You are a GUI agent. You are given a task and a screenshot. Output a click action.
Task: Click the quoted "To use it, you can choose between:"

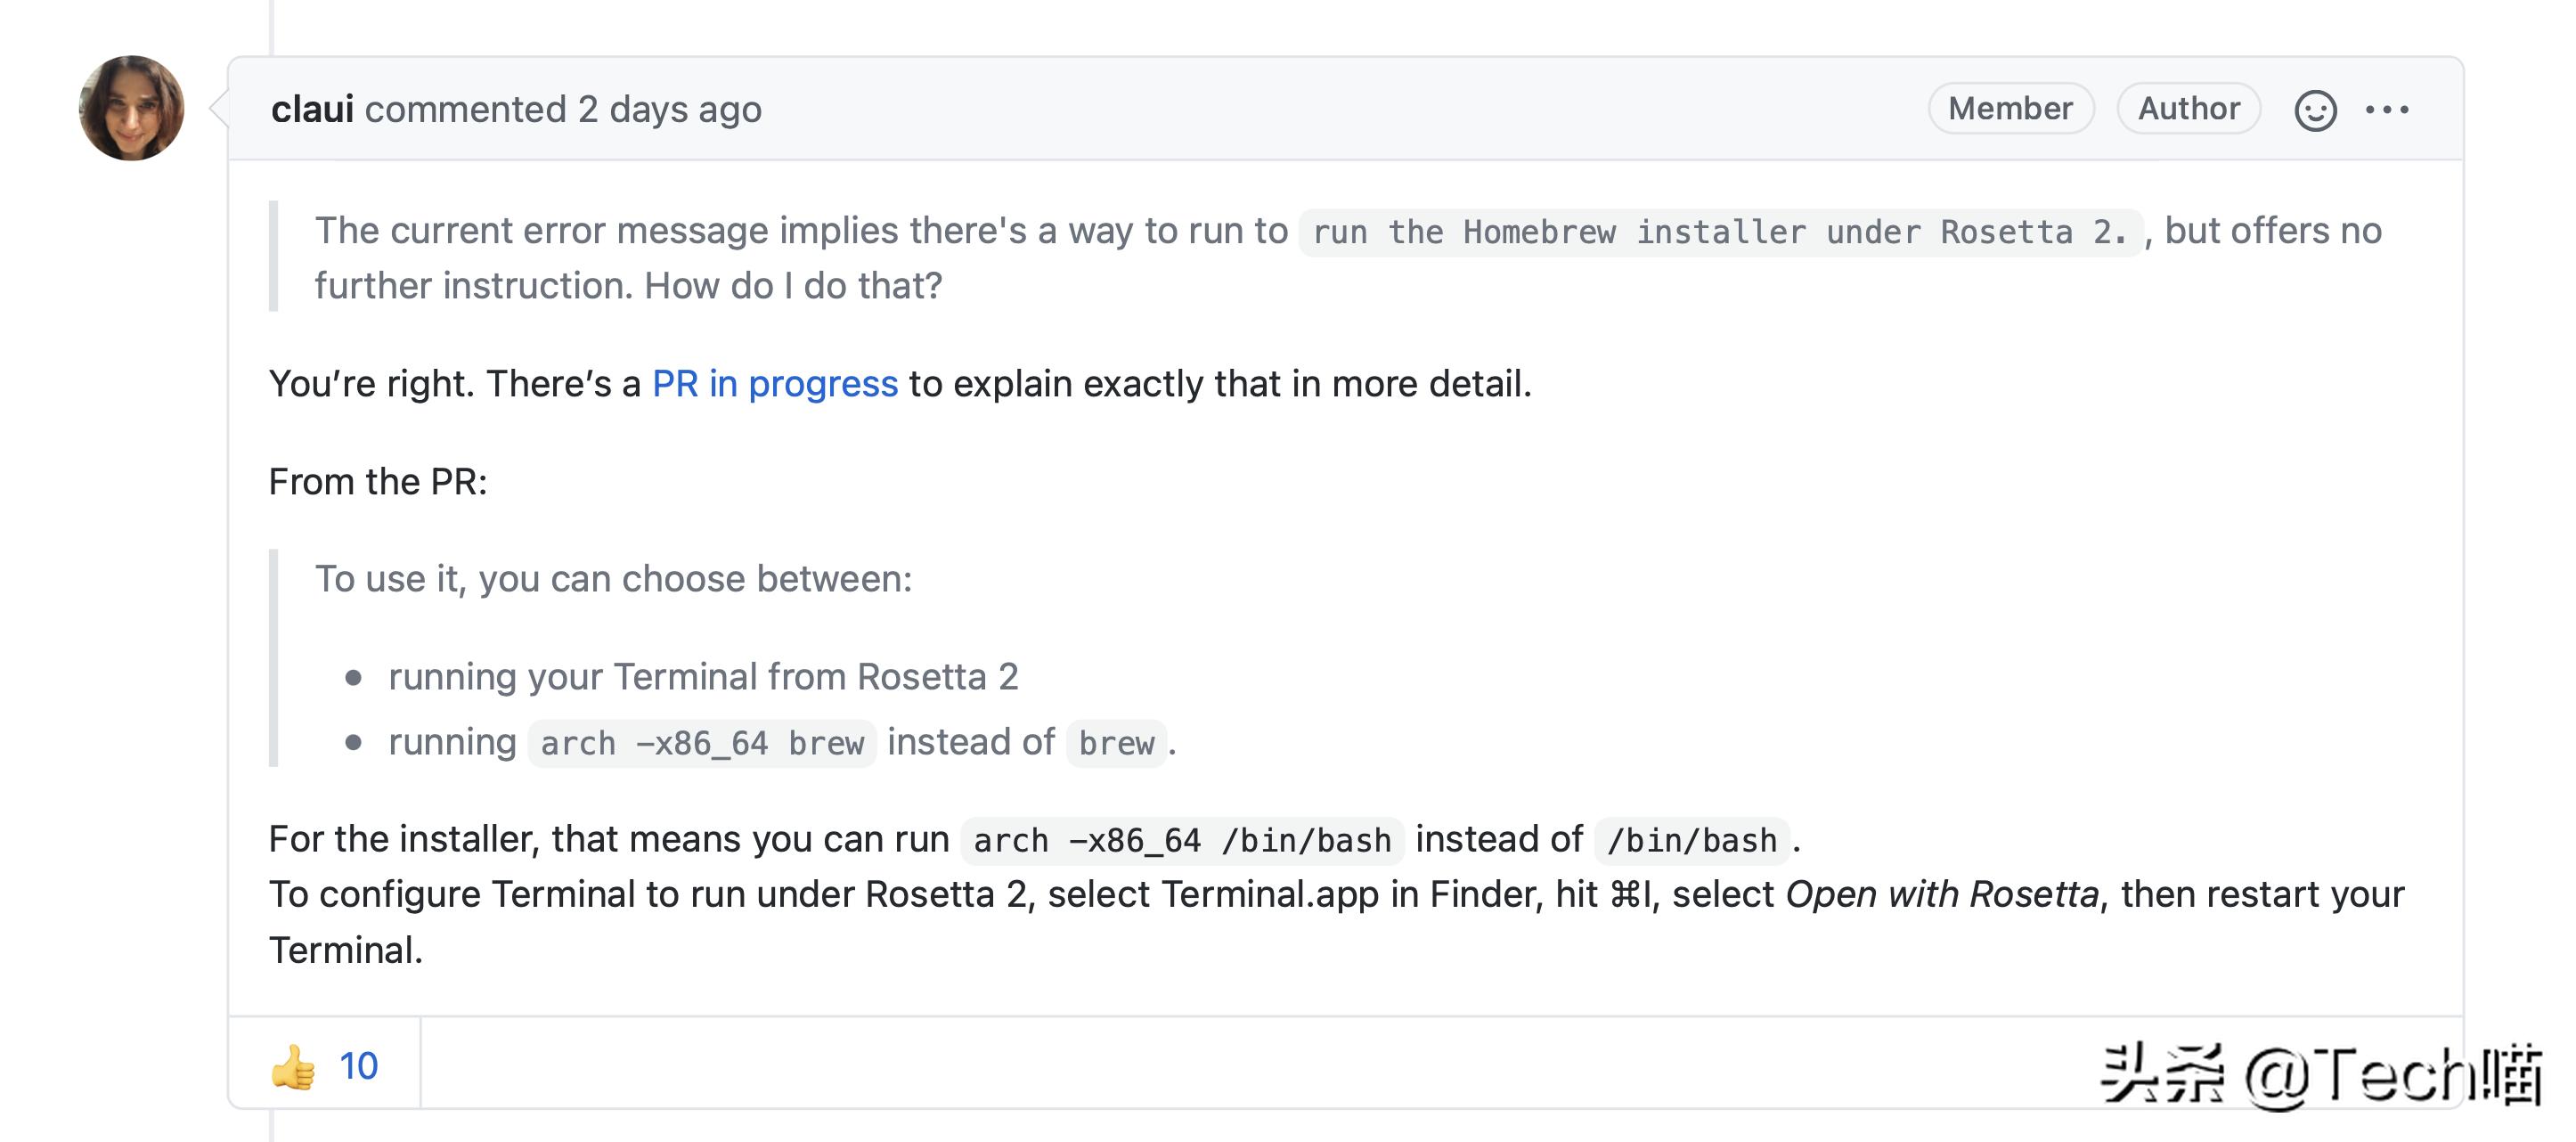[x=613, y=579]
